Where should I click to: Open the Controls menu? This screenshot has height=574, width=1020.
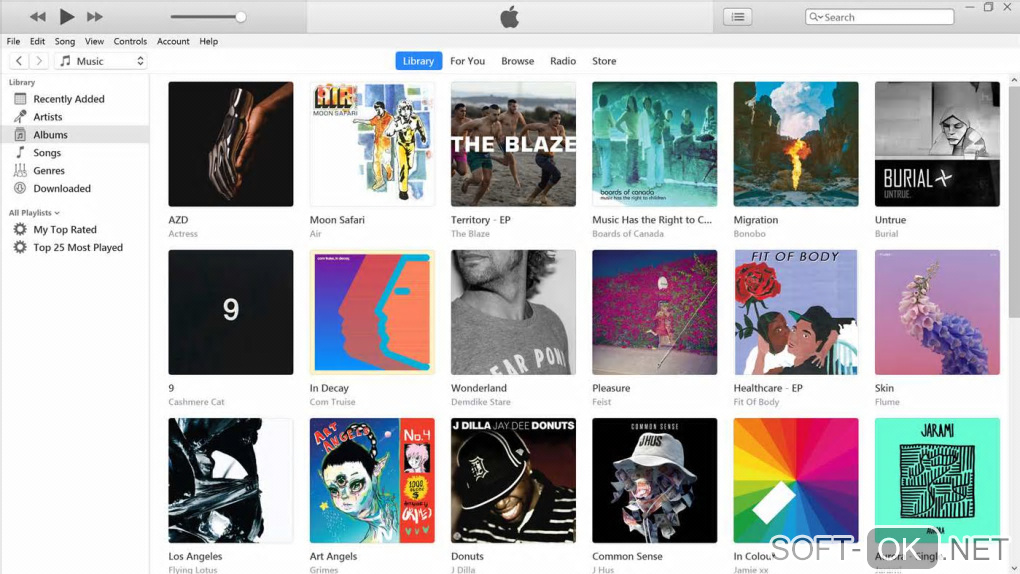(x=130, y=41)
